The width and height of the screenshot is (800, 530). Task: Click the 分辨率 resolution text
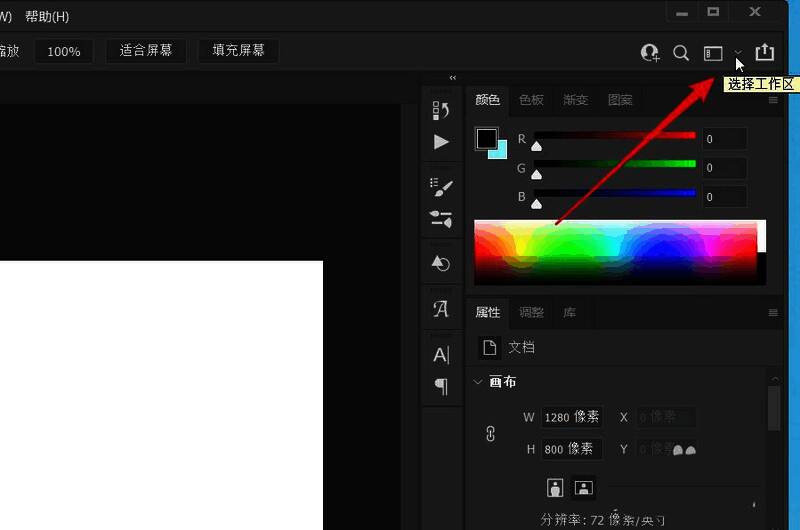pyautogui.click(x=603, y=520)
